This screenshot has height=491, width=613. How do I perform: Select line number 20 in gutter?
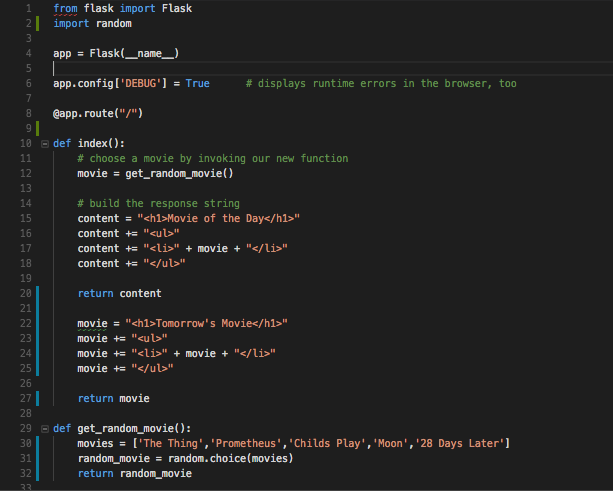point(26,293)
